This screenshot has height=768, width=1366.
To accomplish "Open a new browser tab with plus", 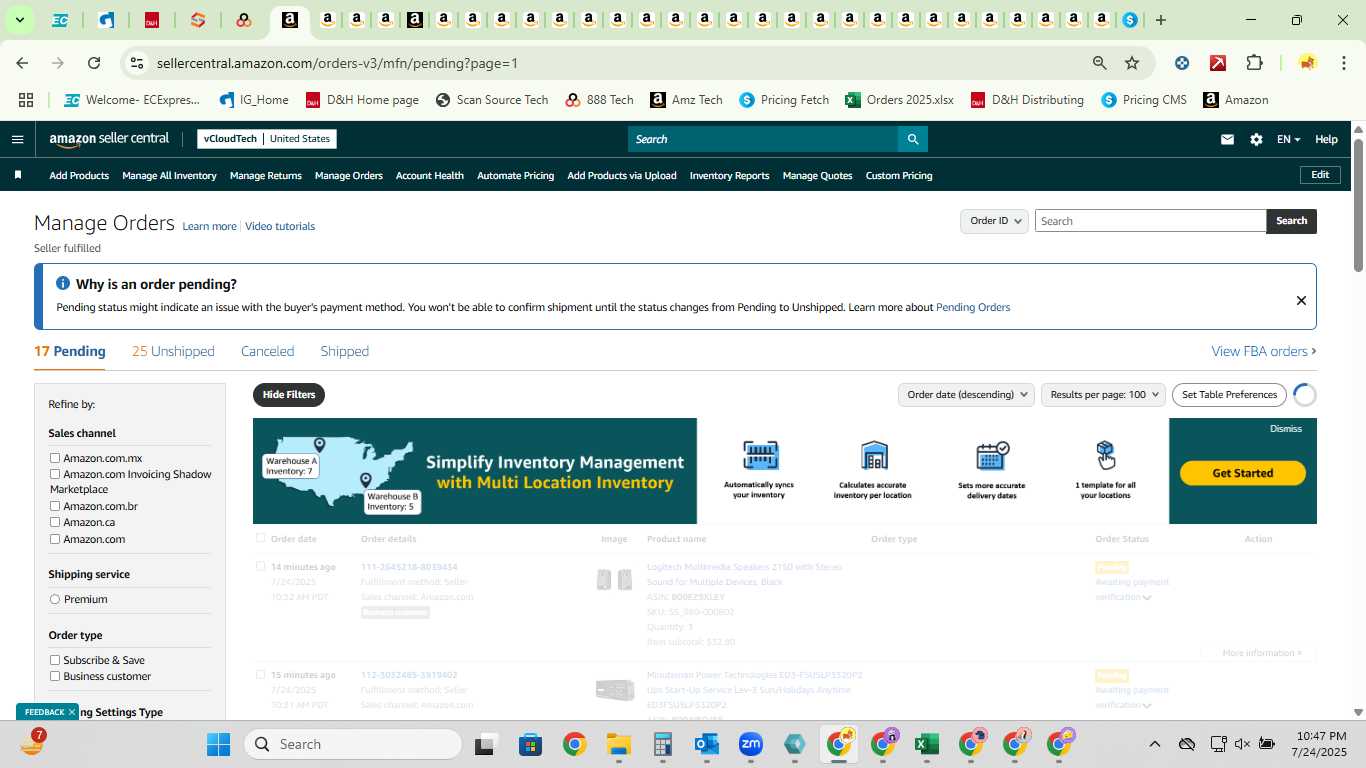I will (x=1160, y=20).
